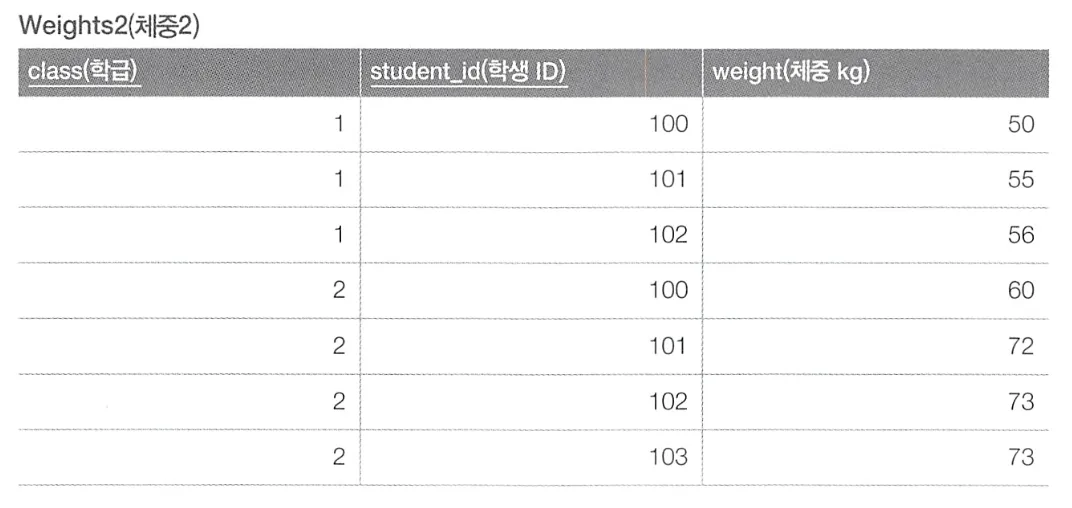Click student_id 102 in third row

point(531,235)
